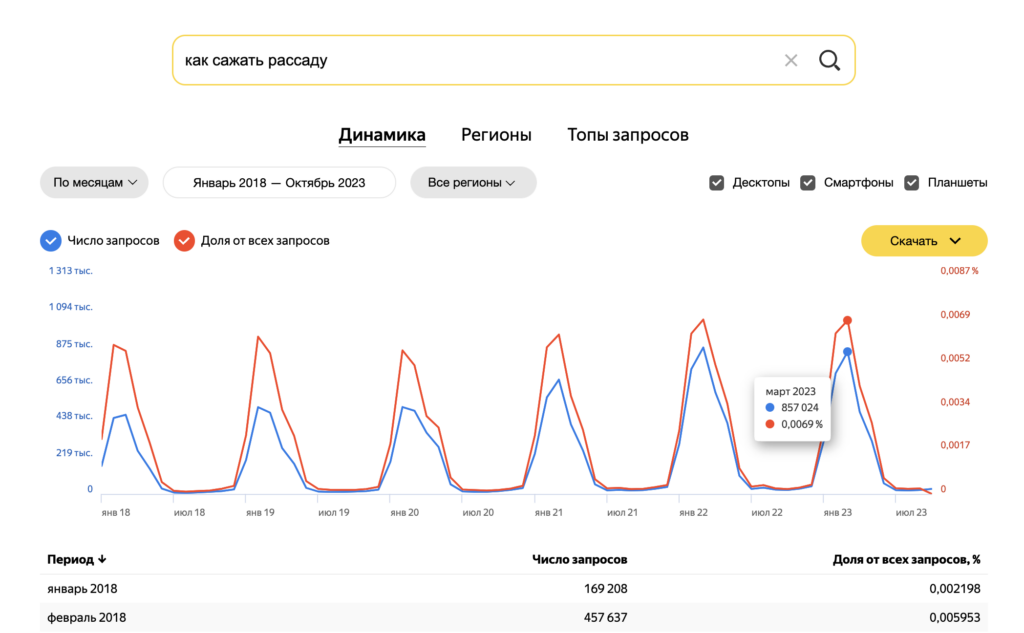The width and height of the screenshot is (1024, 633).
Task: Uncheck the Десктопы checkbox
Action: [x=716, y=183]
